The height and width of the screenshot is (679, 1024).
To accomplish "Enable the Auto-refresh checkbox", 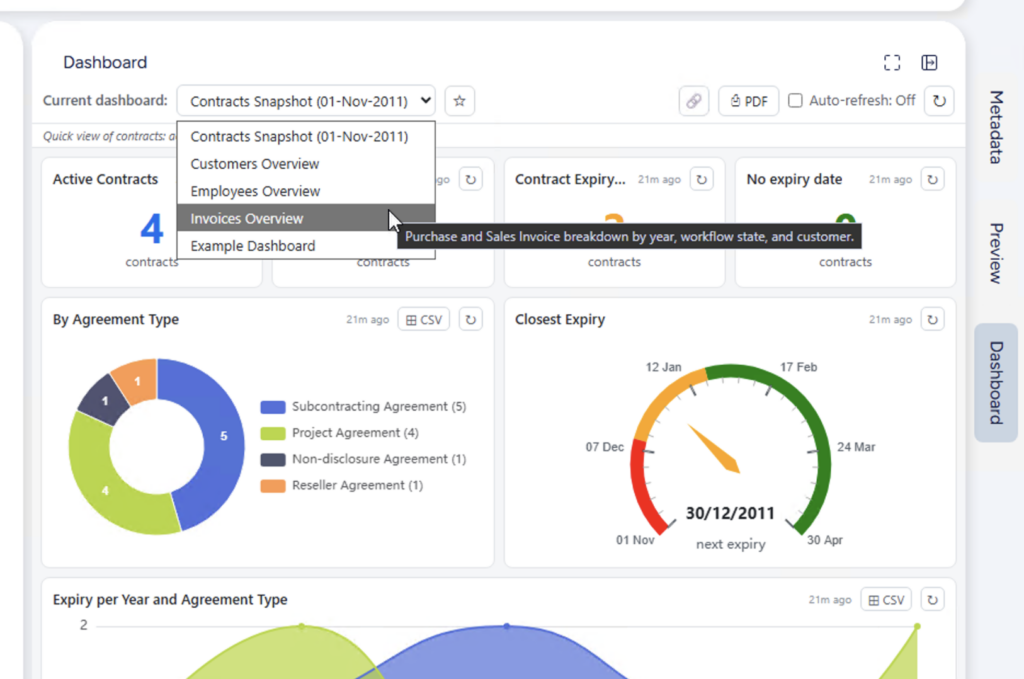I will coord(795,101).
